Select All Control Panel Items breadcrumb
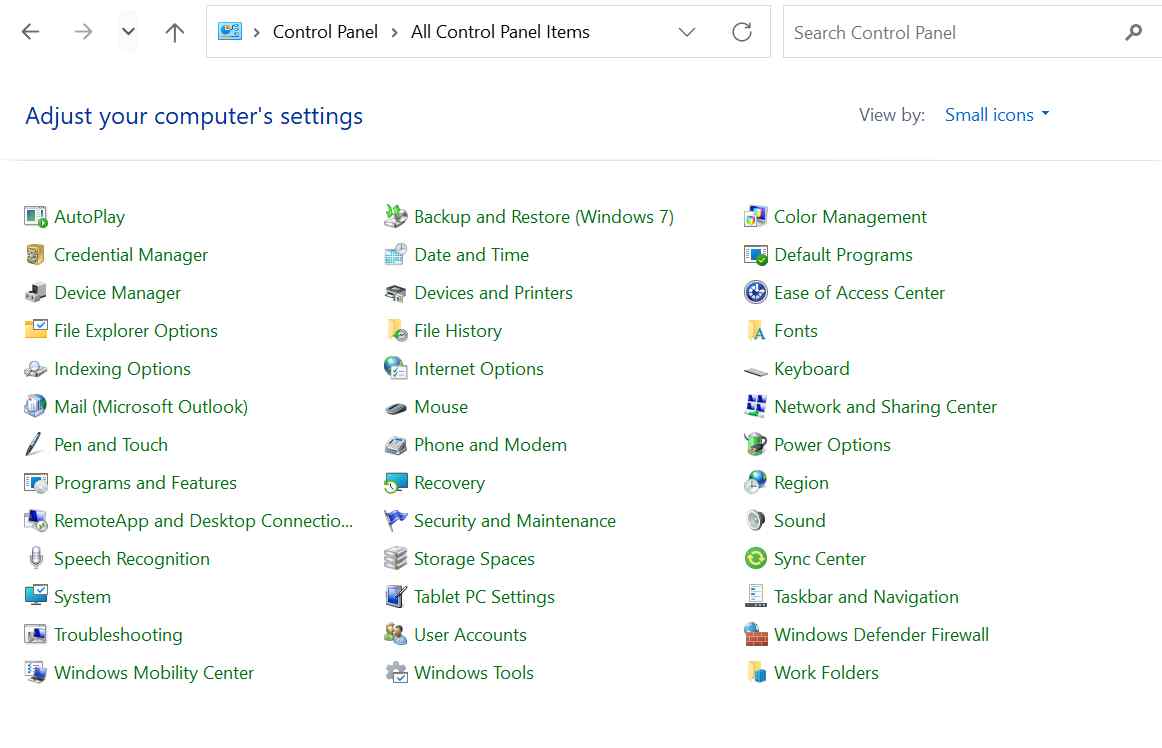The width and height of the screenshot is (1162, 748). tap(500, 32)
